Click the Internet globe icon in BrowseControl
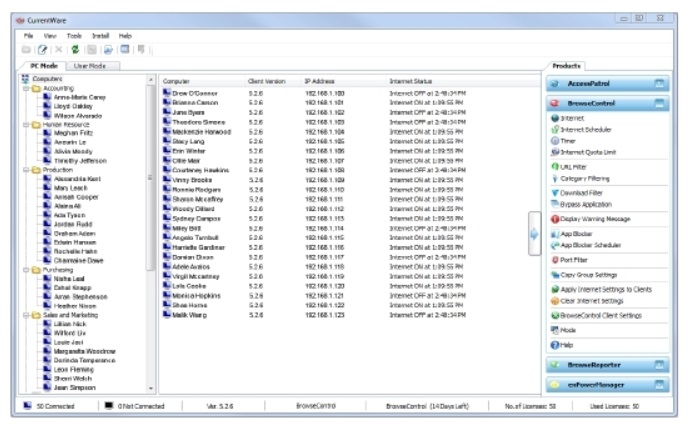 tap(555, 118)
